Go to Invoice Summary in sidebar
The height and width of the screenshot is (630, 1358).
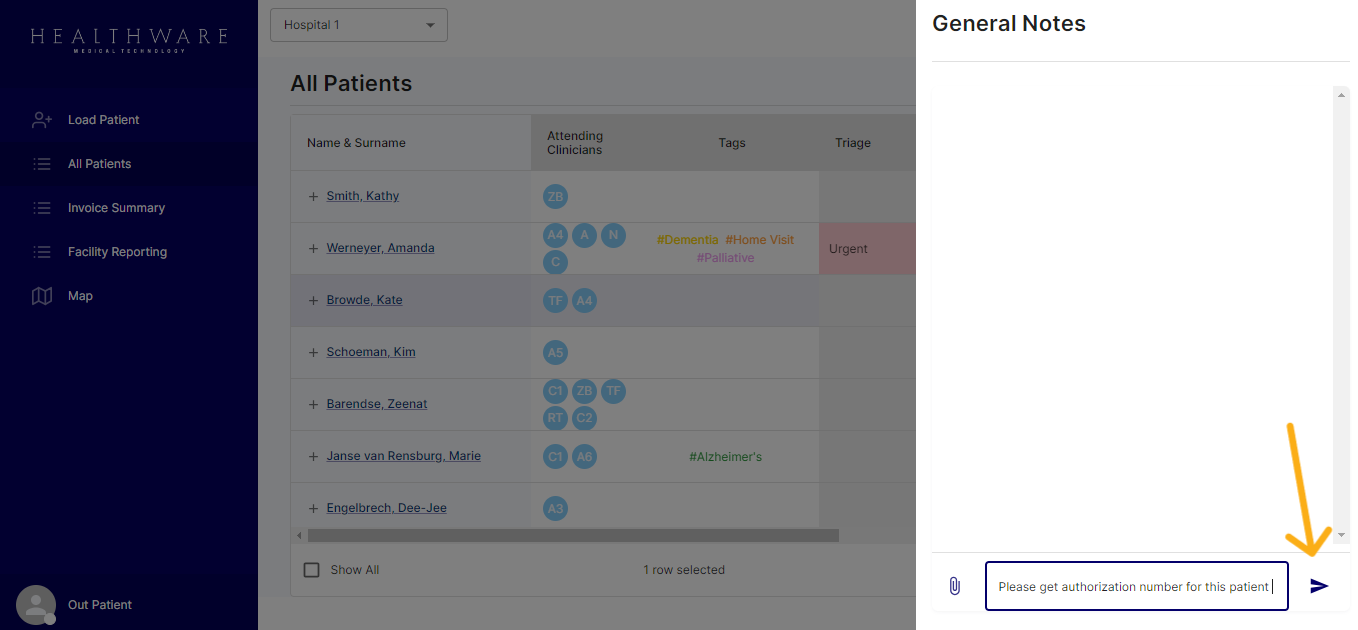coord(116,208)
